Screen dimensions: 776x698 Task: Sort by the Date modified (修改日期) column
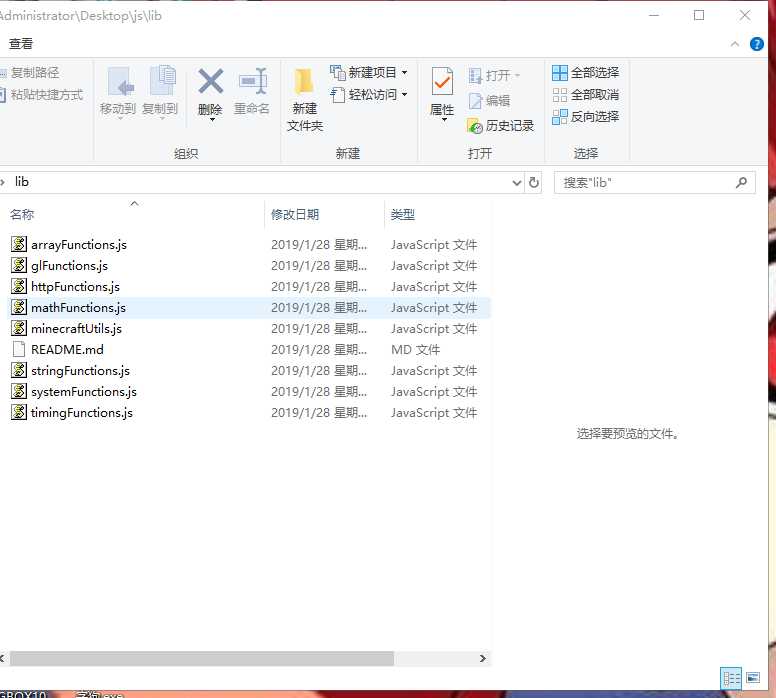pos(295,215)
